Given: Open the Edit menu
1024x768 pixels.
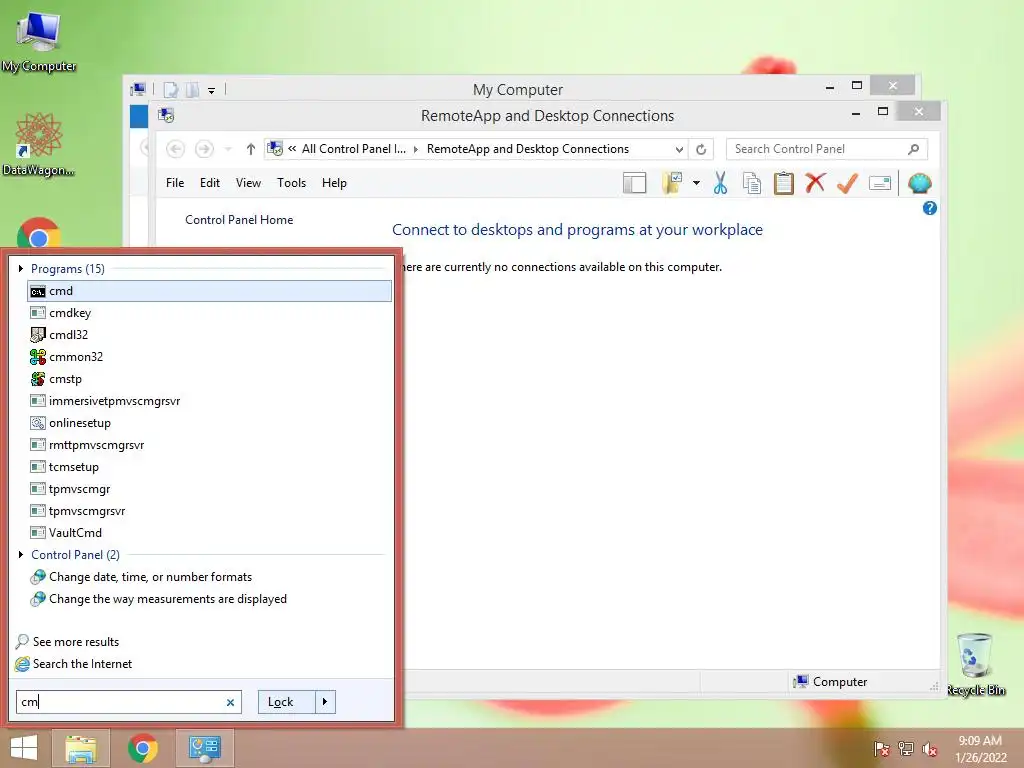Looking at the screenshot, I should (210, 183).
